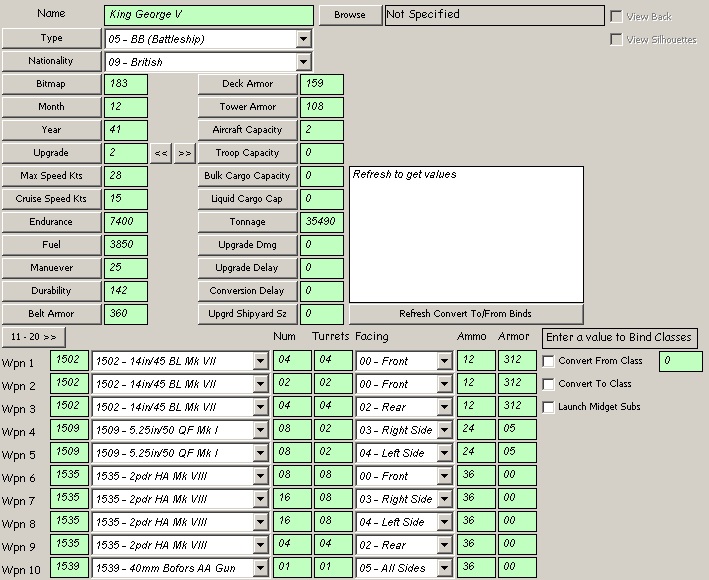
Task: Edit the Wpn 9 Ammo value 36
Action: 476,544
